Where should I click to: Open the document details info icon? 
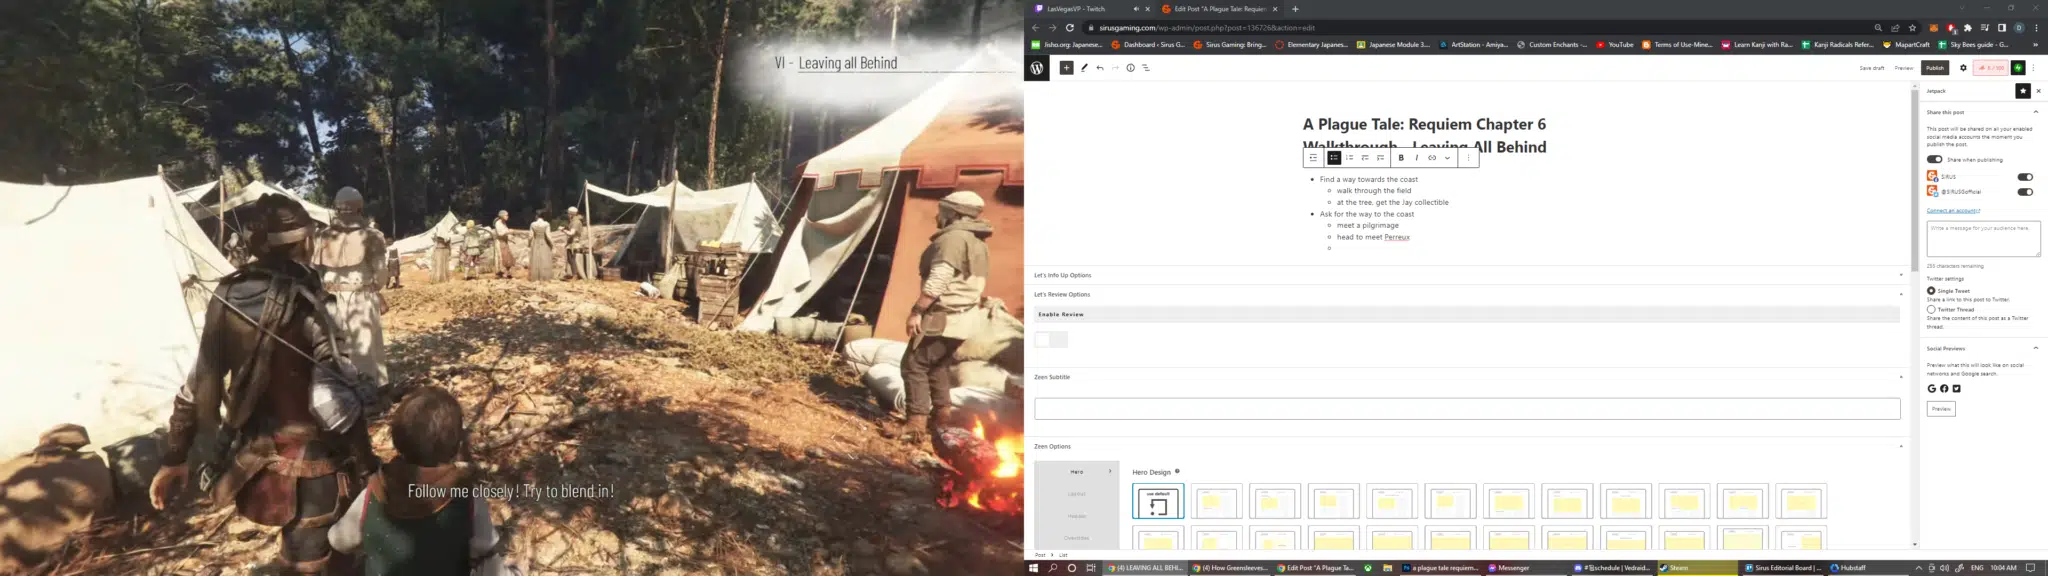tap(1130, 68)
